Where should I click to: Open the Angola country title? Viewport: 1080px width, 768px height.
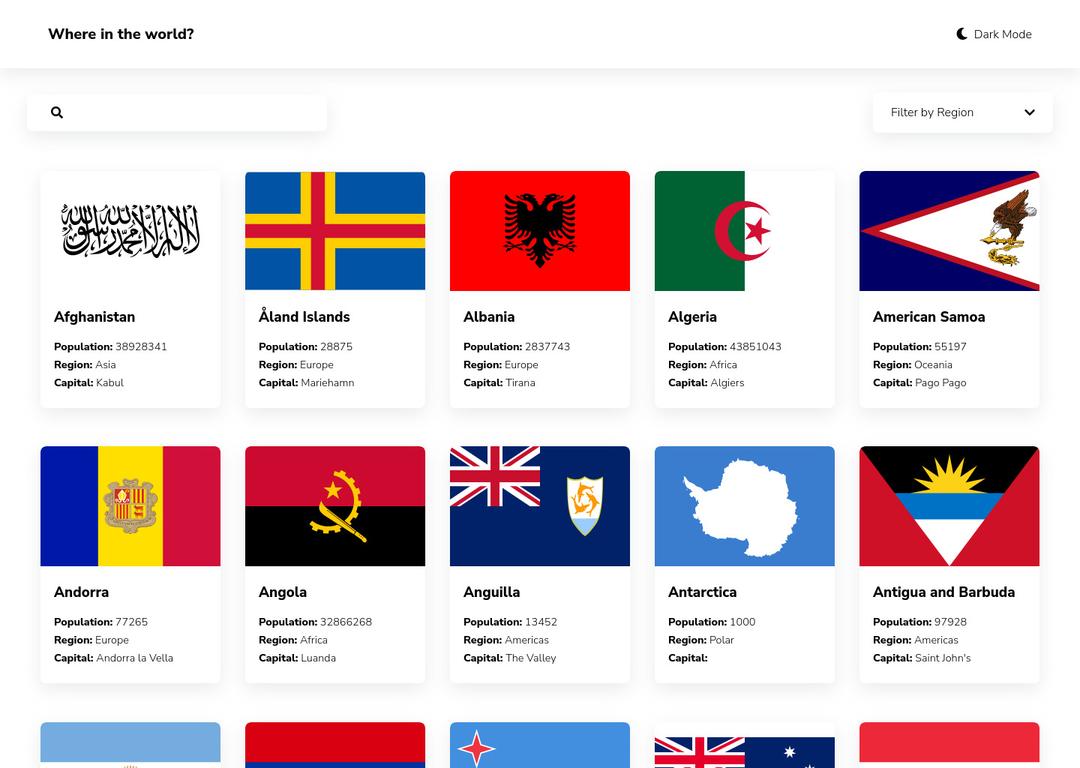click(x=283, y=592)
